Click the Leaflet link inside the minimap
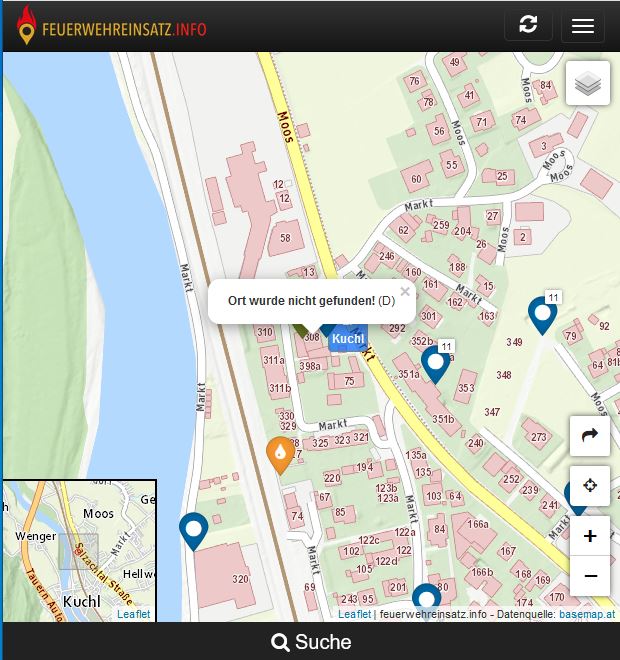Screen dimensions: 620x660 (x=133, y=614)
